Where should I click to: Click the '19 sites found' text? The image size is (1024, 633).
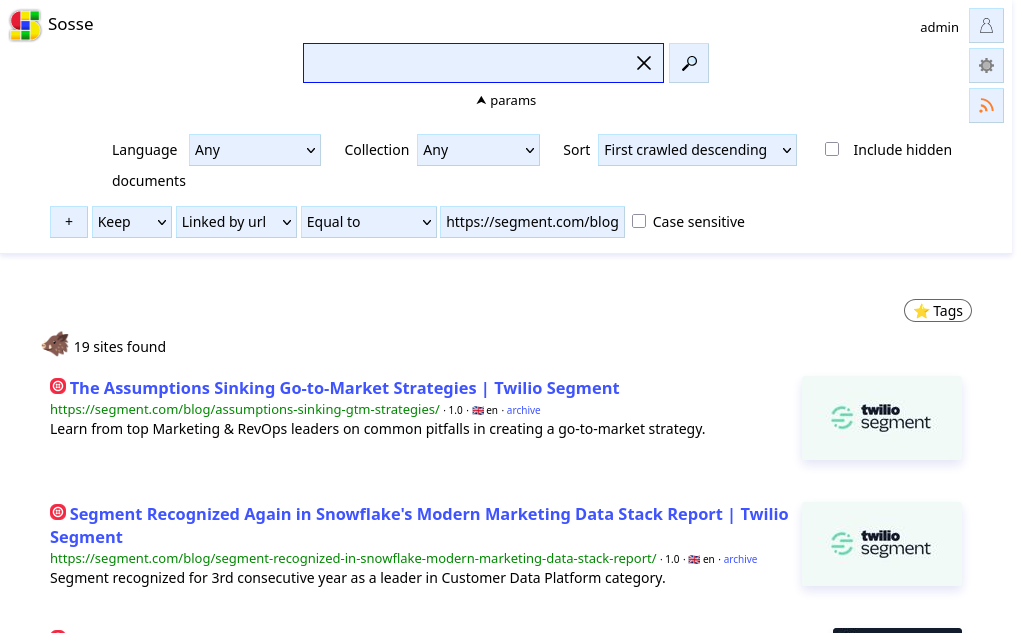120,347
